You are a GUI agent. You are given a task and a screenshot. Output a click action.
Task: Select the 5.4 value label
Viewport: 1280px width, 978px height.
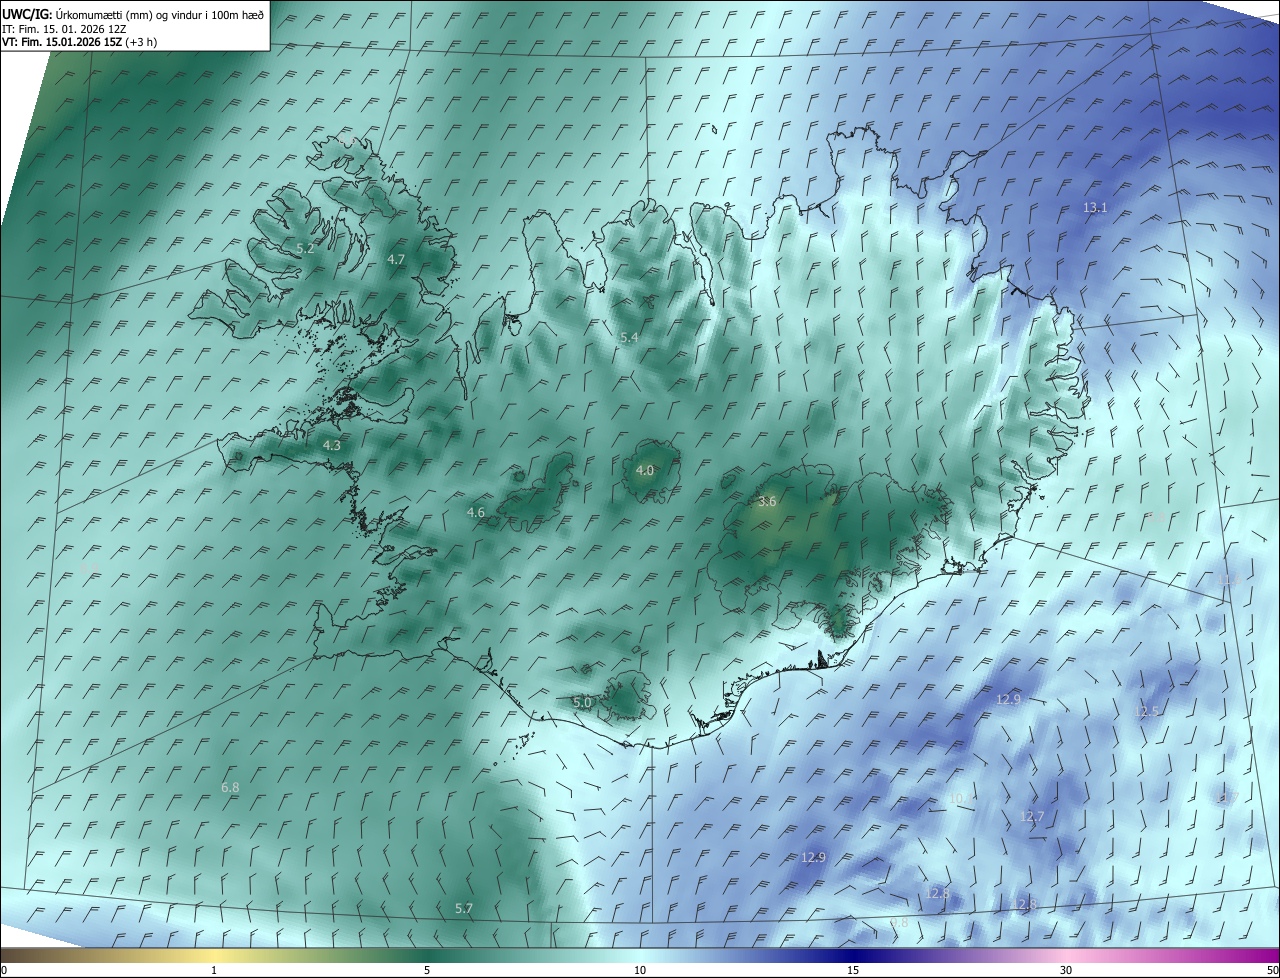629,338
